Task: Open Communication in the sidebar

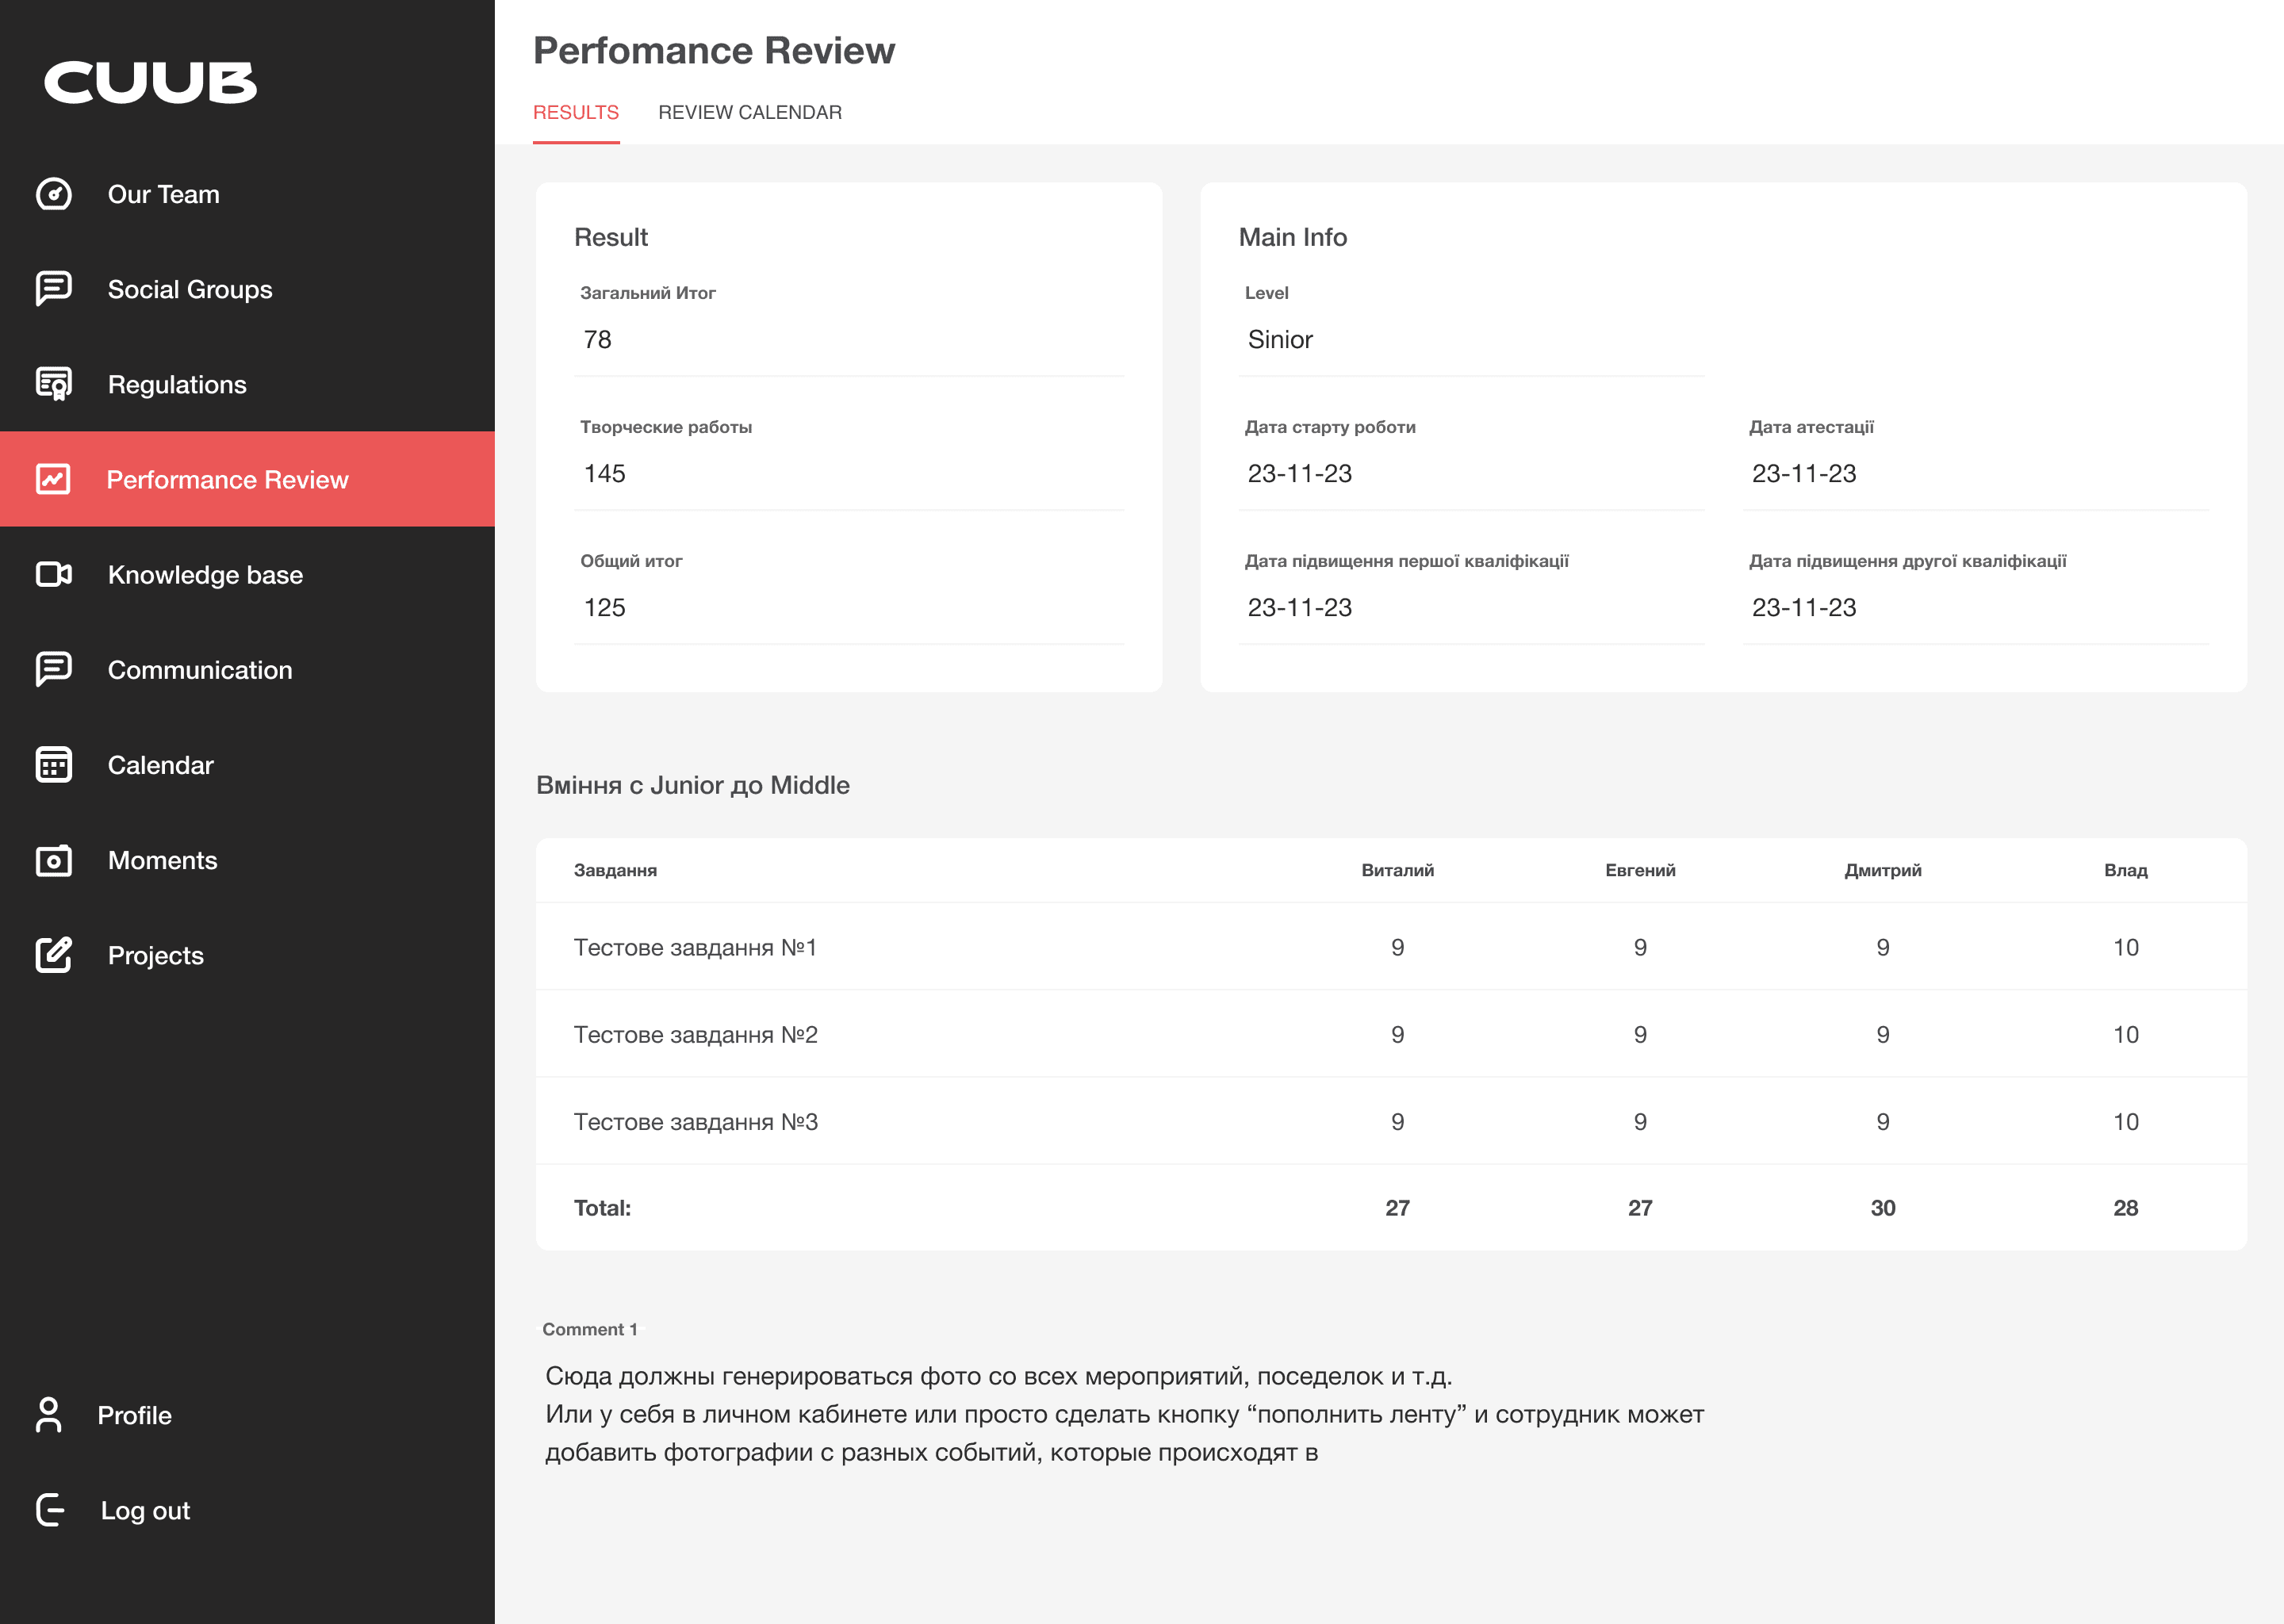Action: 199,670
